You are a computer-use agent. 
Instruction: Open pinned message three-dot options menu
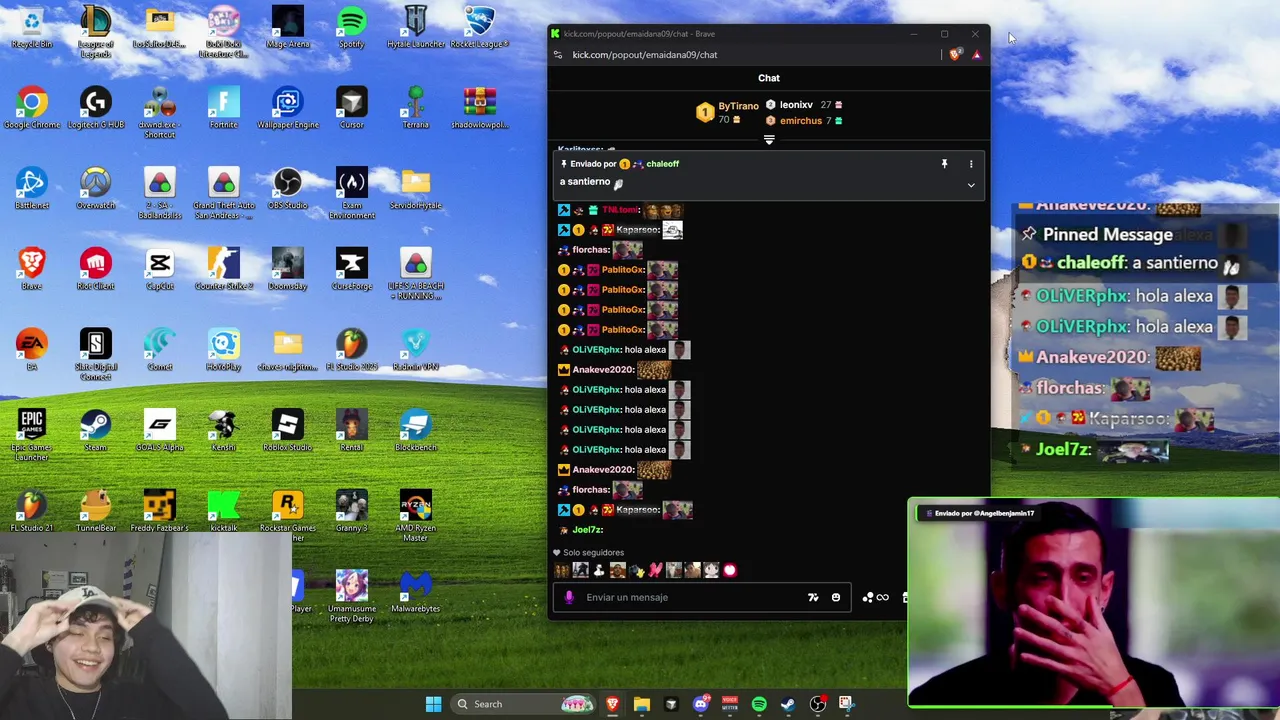pos(970,164)
